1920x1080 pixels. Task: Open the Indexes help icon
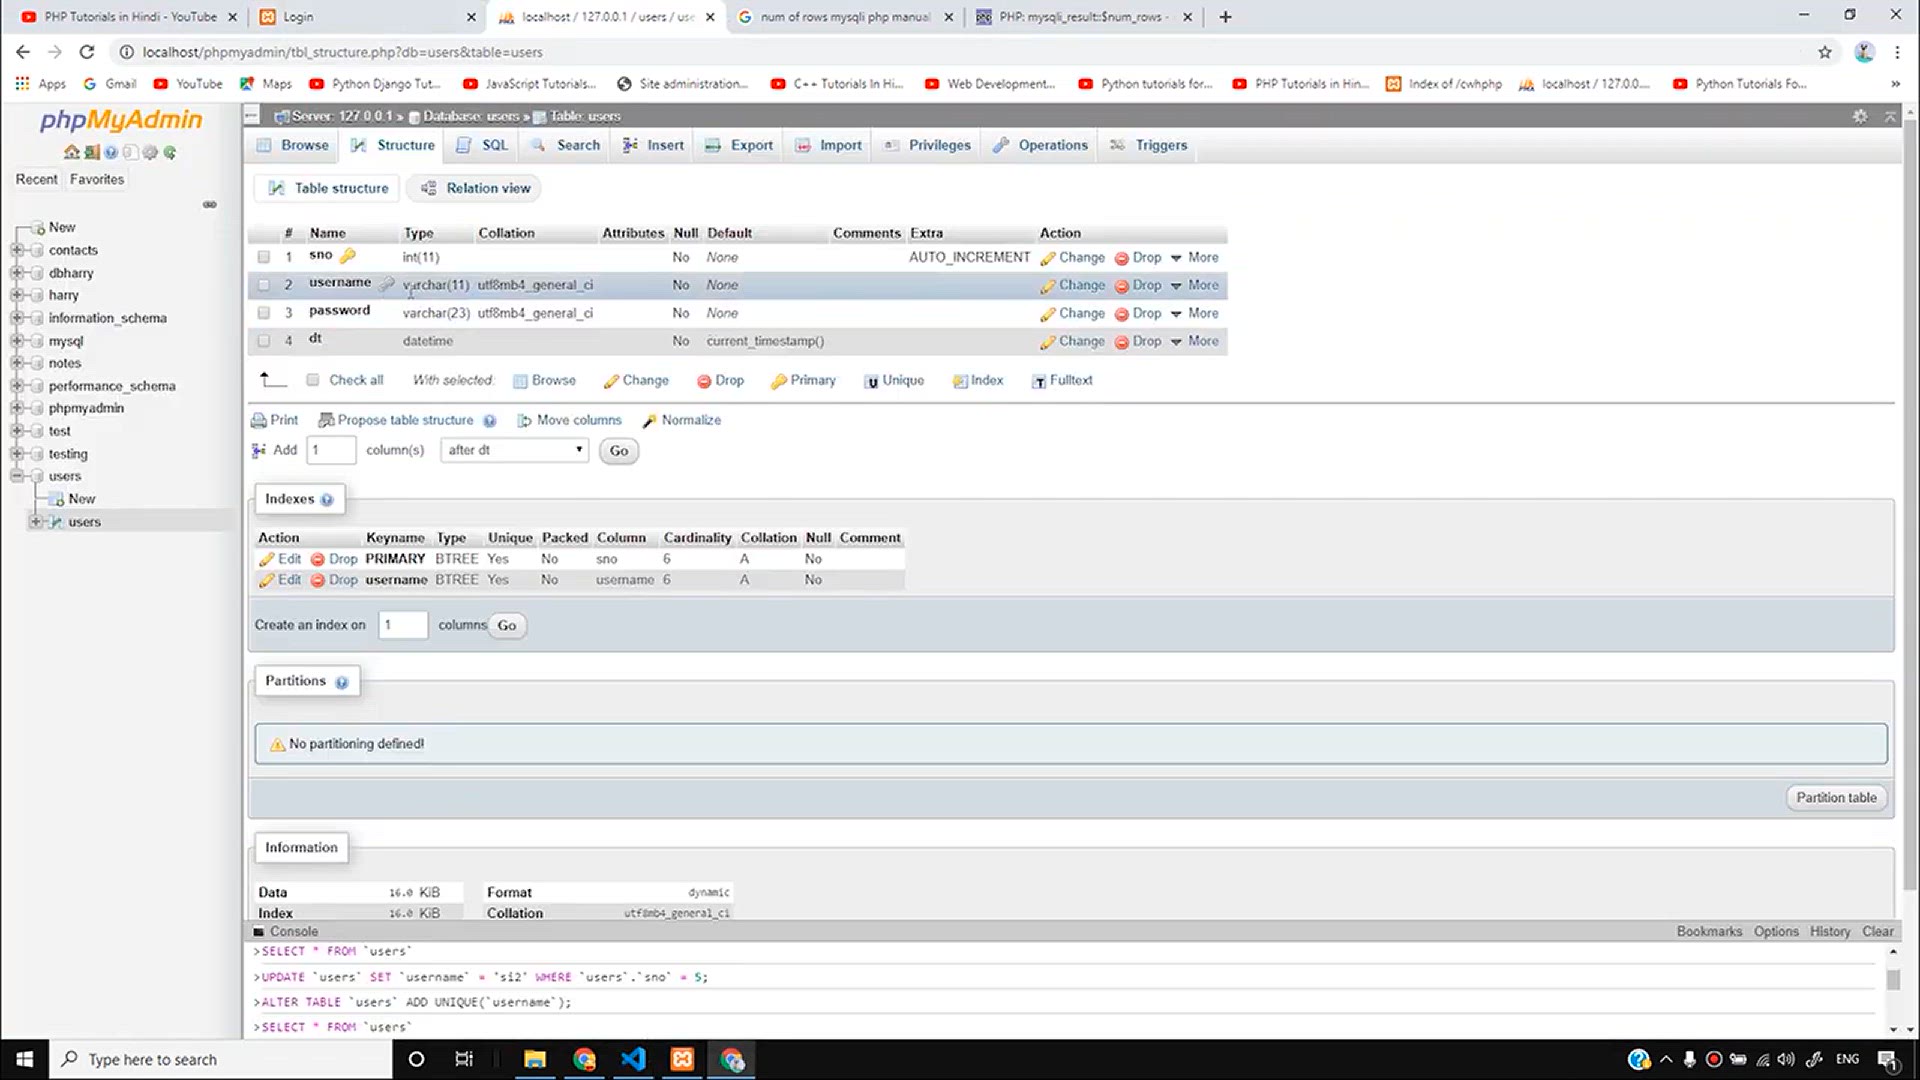point(327,499)
